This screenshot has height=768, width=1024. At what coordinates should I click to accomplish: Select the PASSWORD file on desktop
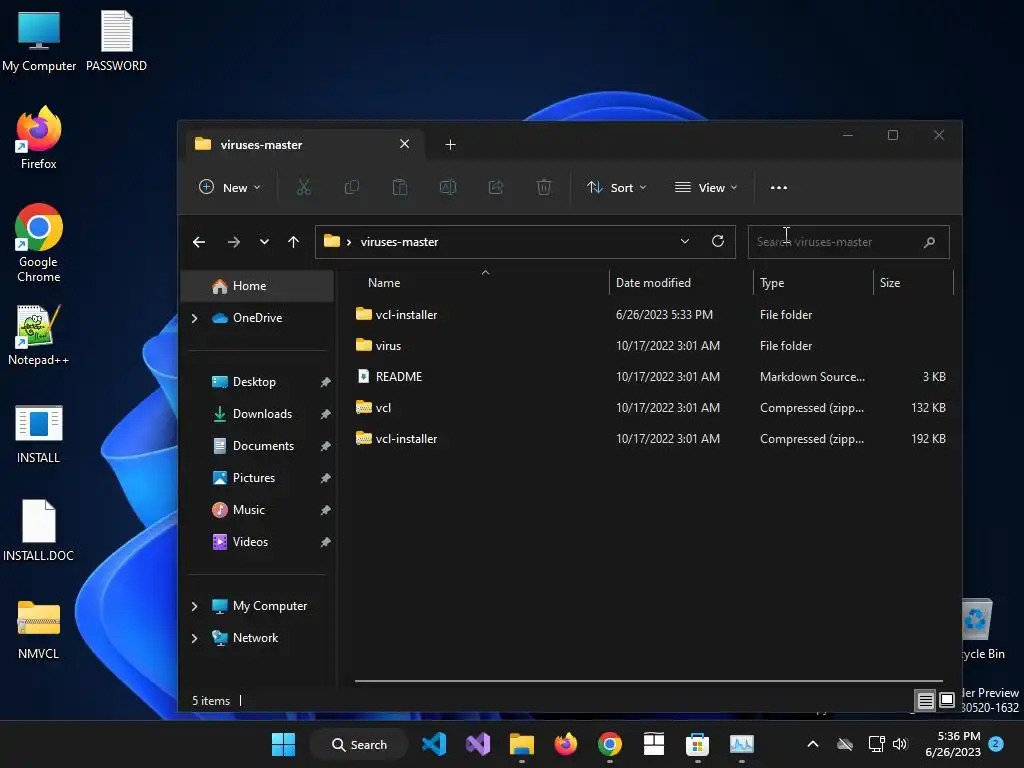116,41
